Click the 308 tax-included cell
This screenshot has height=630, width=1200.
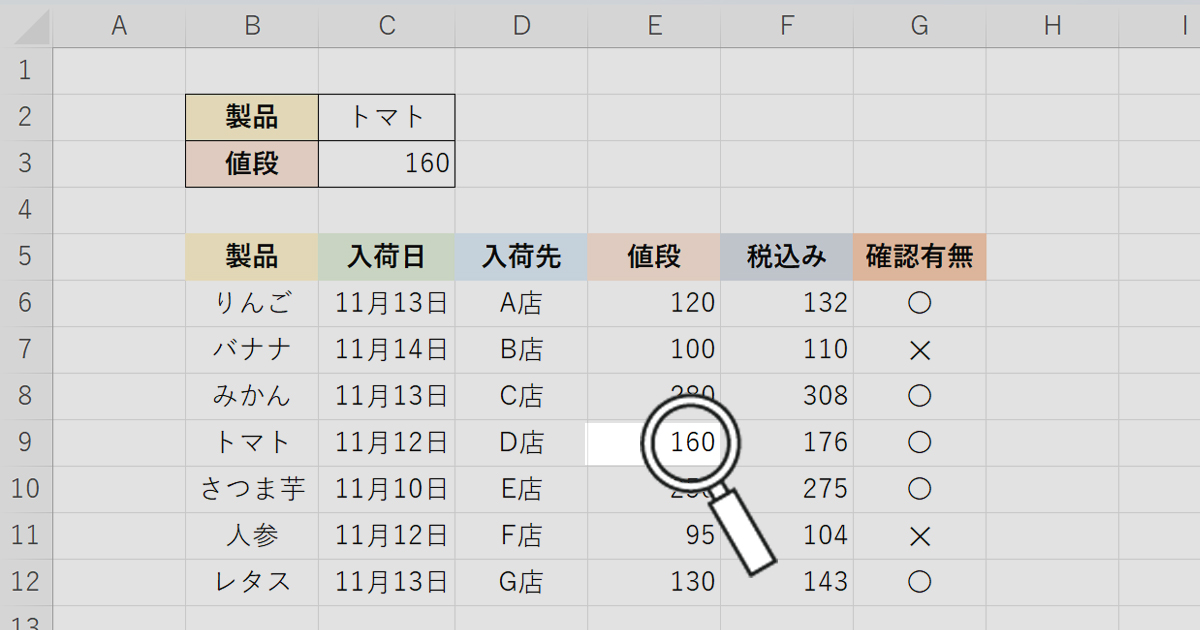point(787,396)
